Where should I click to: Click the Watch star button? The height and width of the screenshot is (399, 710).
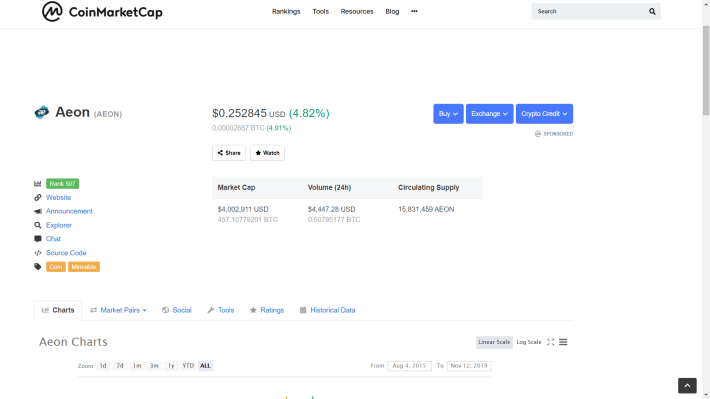pos(267,153)
